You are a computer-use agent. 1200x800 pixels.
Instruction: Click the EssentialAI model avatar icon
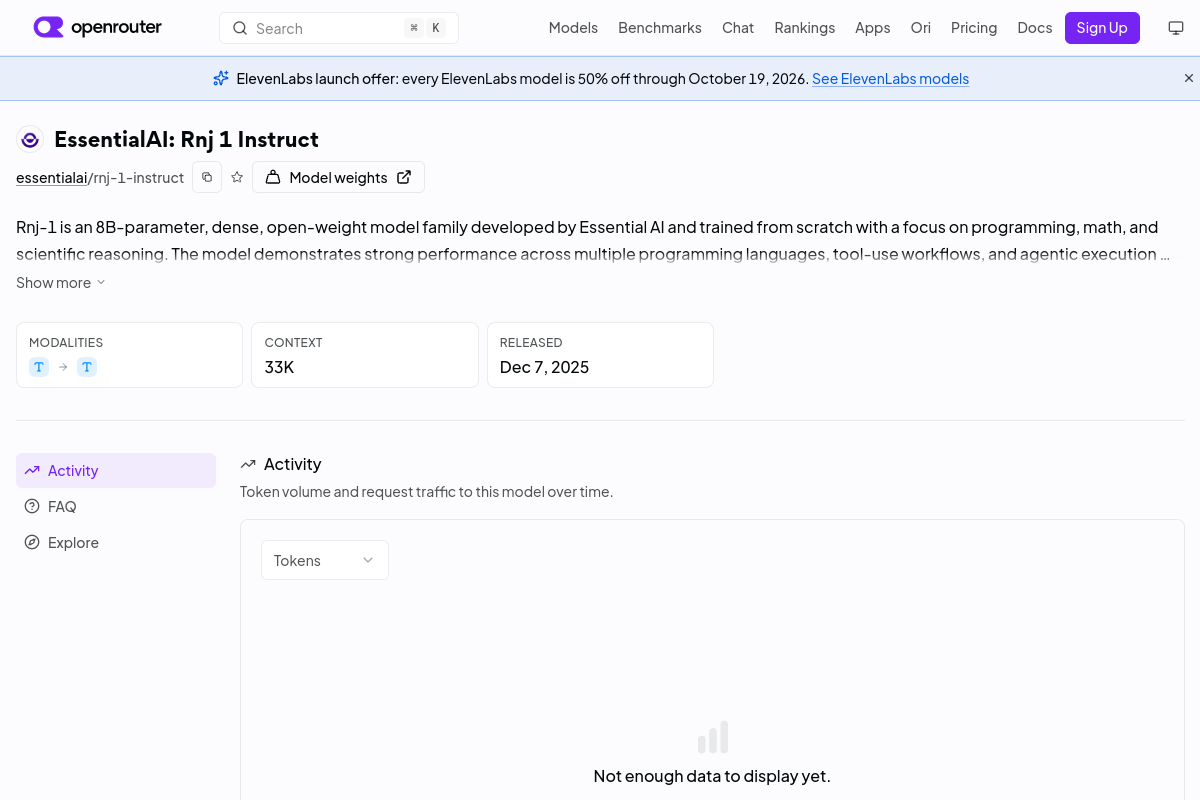30,139
